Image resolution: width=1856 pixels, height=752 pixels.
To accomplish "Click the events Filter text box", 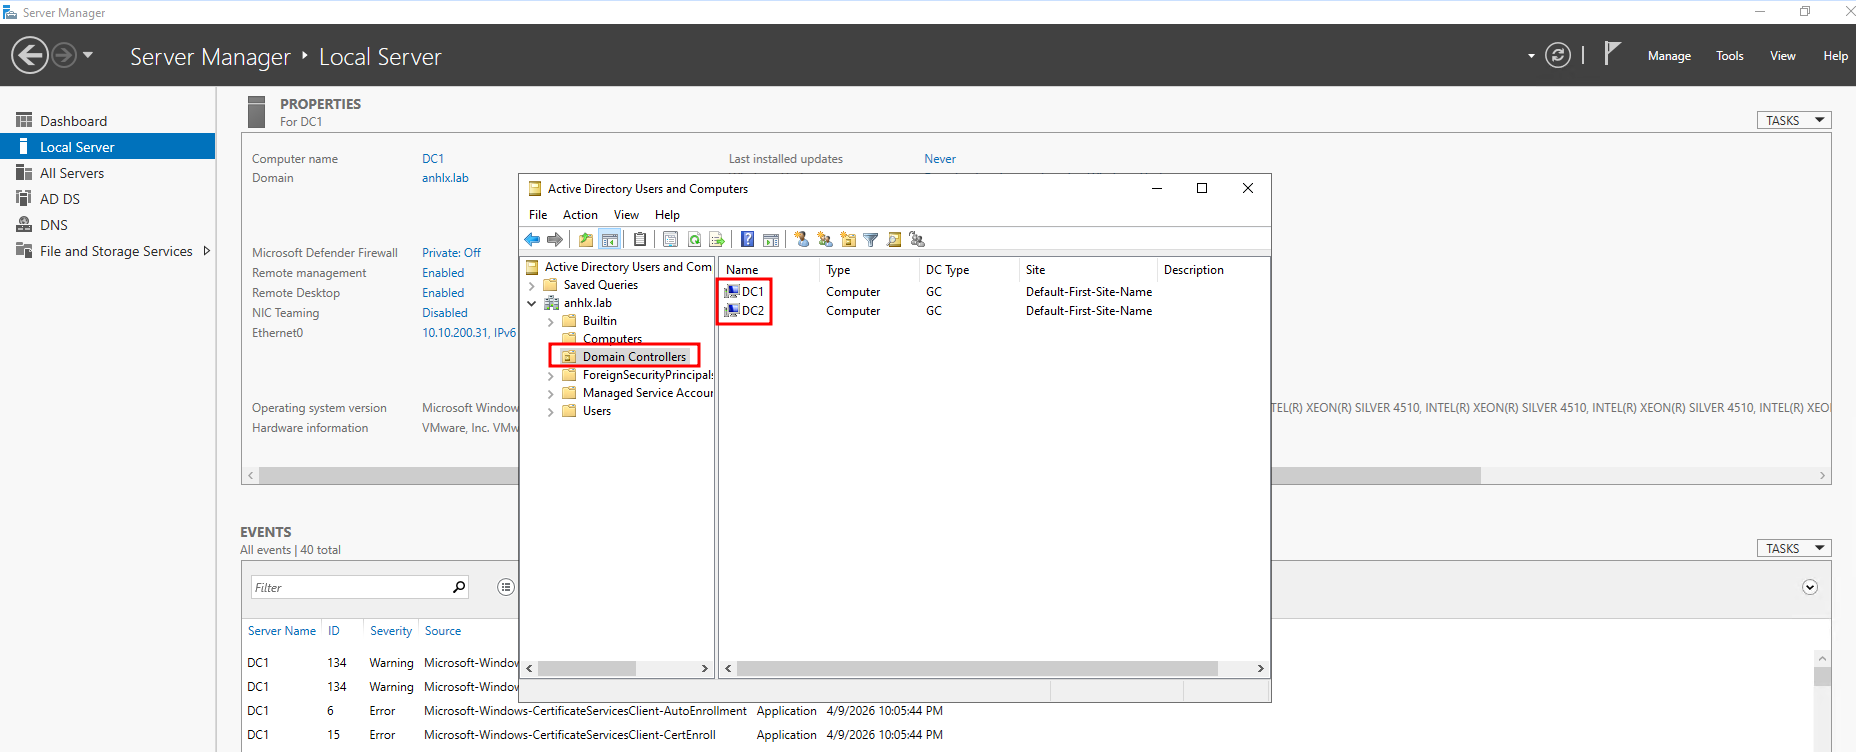I will click(x=350, y=587).
